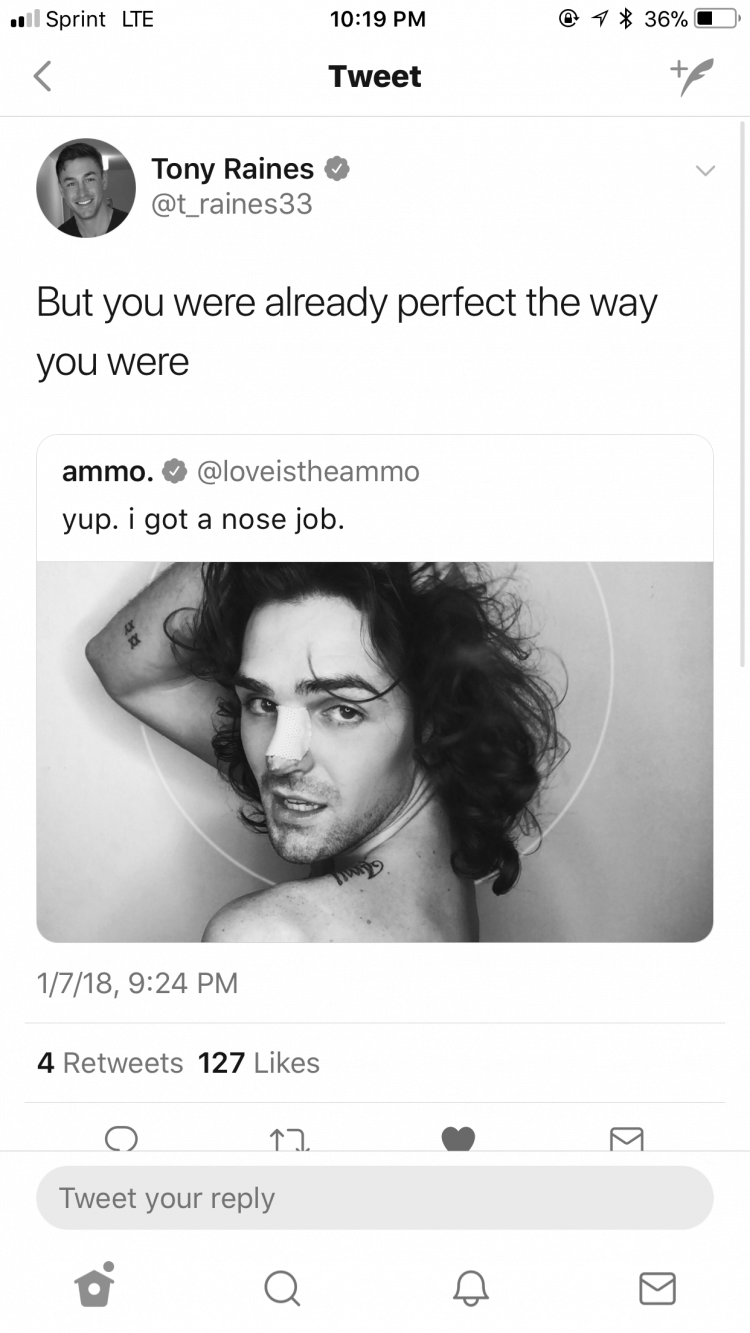Open the quoted tweet photo
Screen dimensions: 750x1333
click(375, 751)
